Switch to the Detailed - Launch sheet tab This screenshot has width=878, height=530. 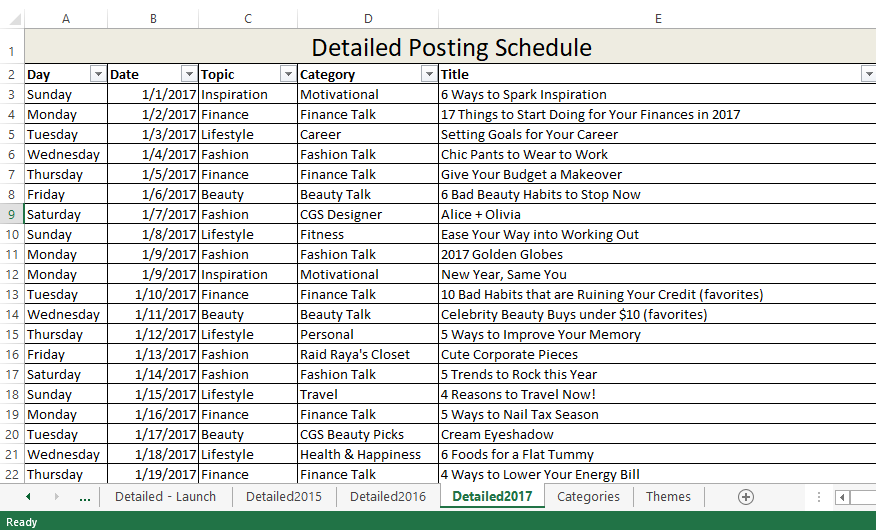(165, 496)
